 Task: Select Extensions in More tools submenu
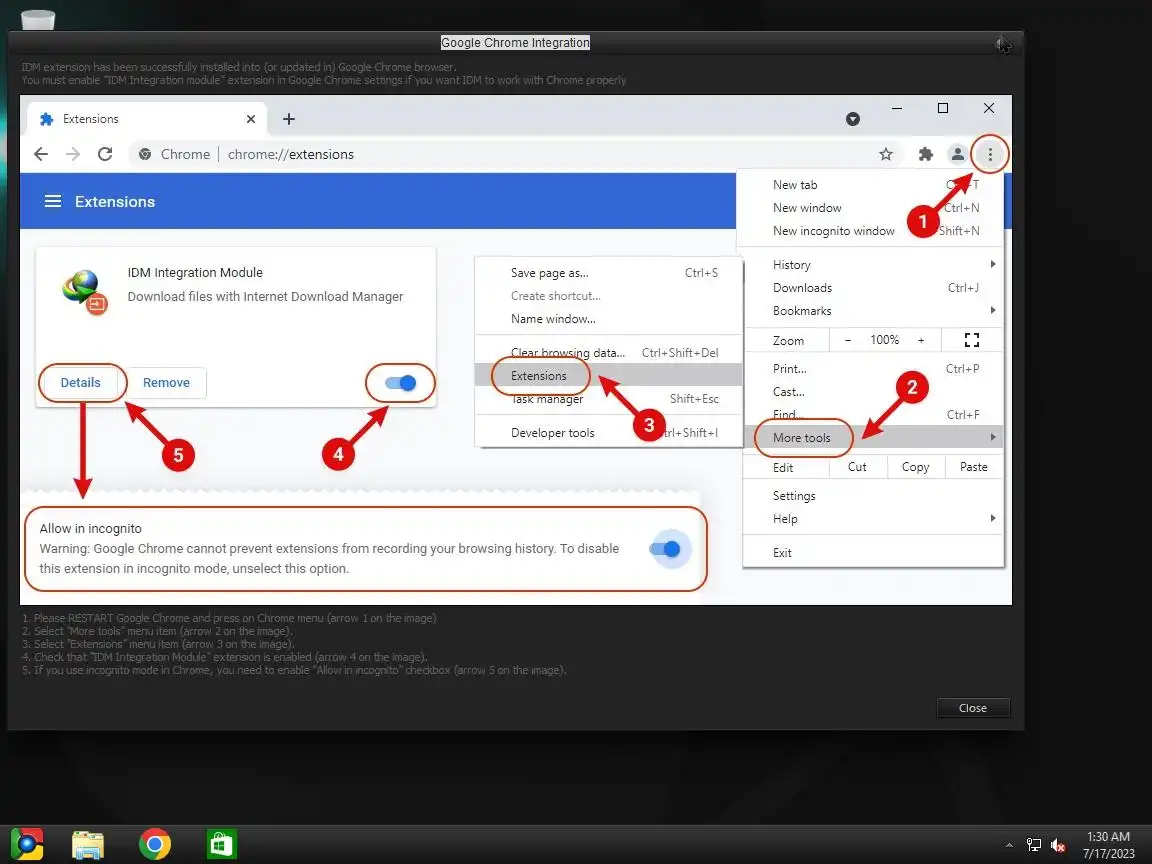pos(608,375)
